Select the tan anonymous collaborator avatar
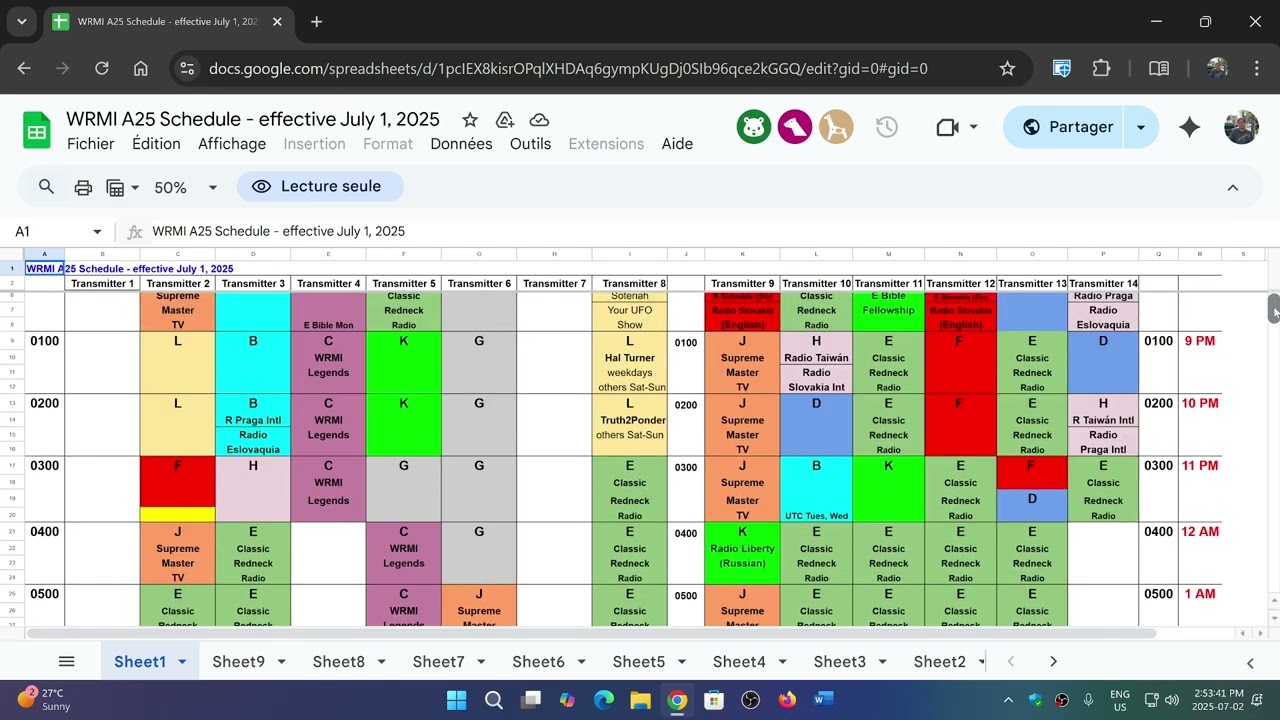 (836, 127)
